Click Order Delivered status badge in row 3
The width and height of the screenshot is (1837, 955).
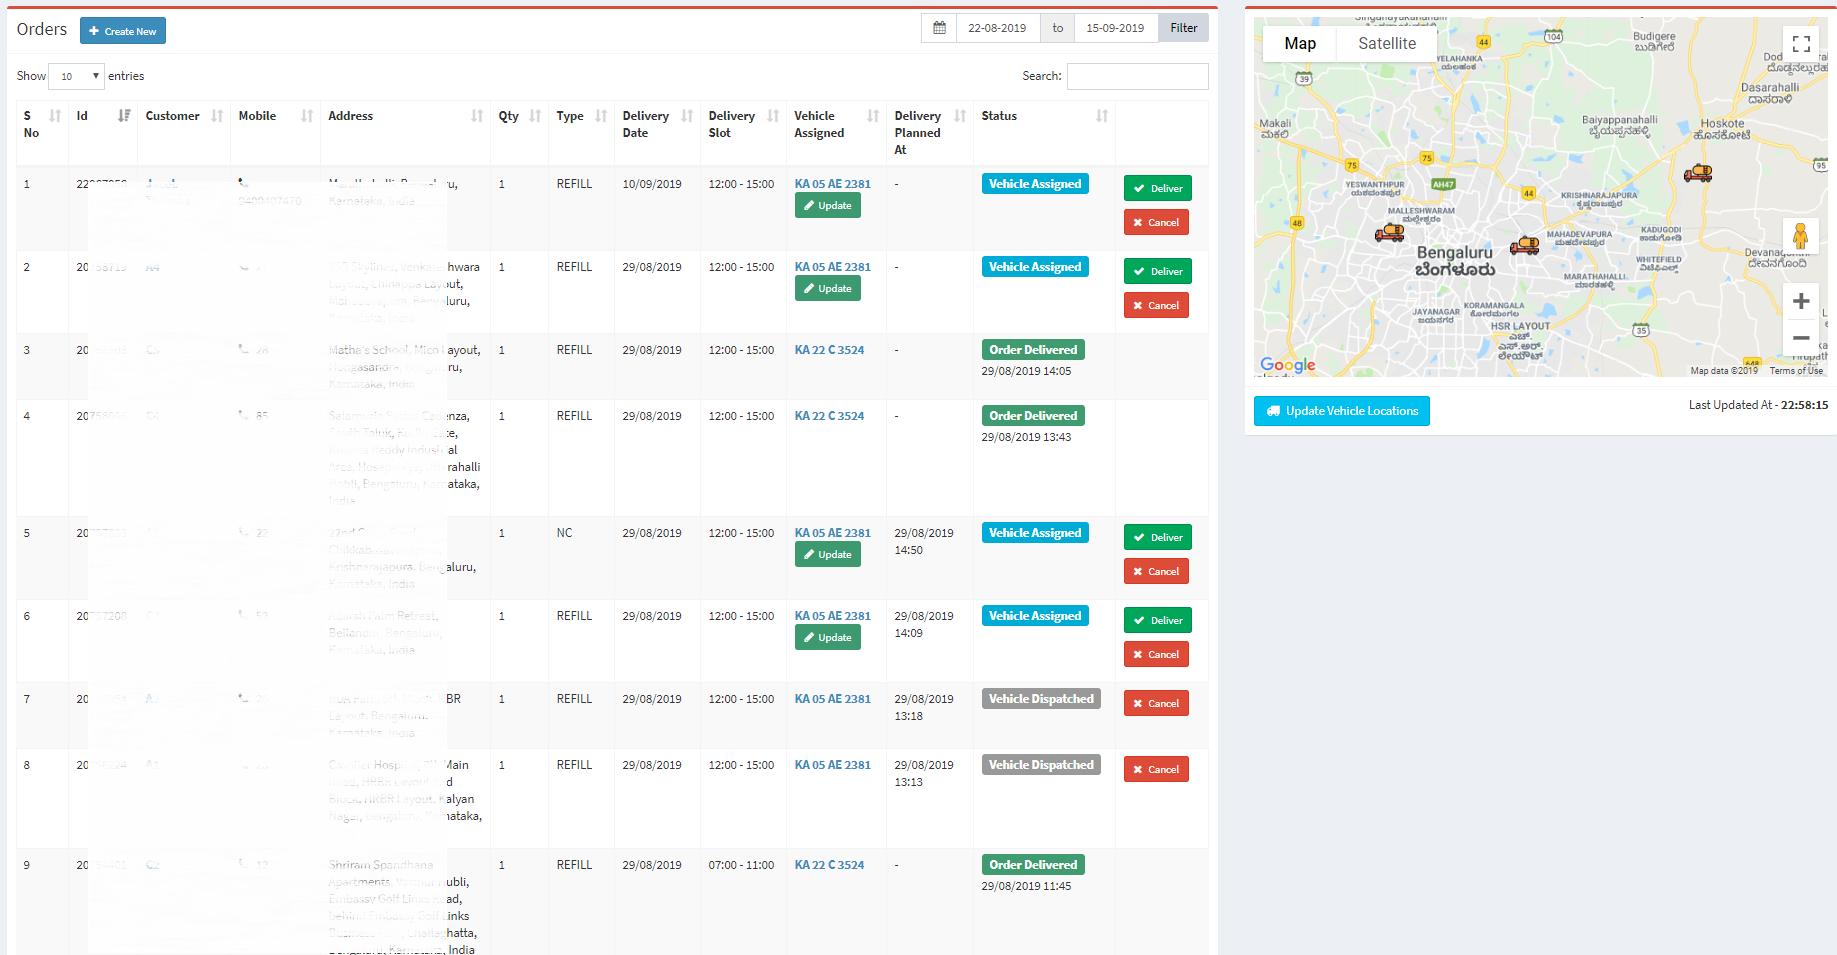pyautogui.click(x=1033, y=350)
